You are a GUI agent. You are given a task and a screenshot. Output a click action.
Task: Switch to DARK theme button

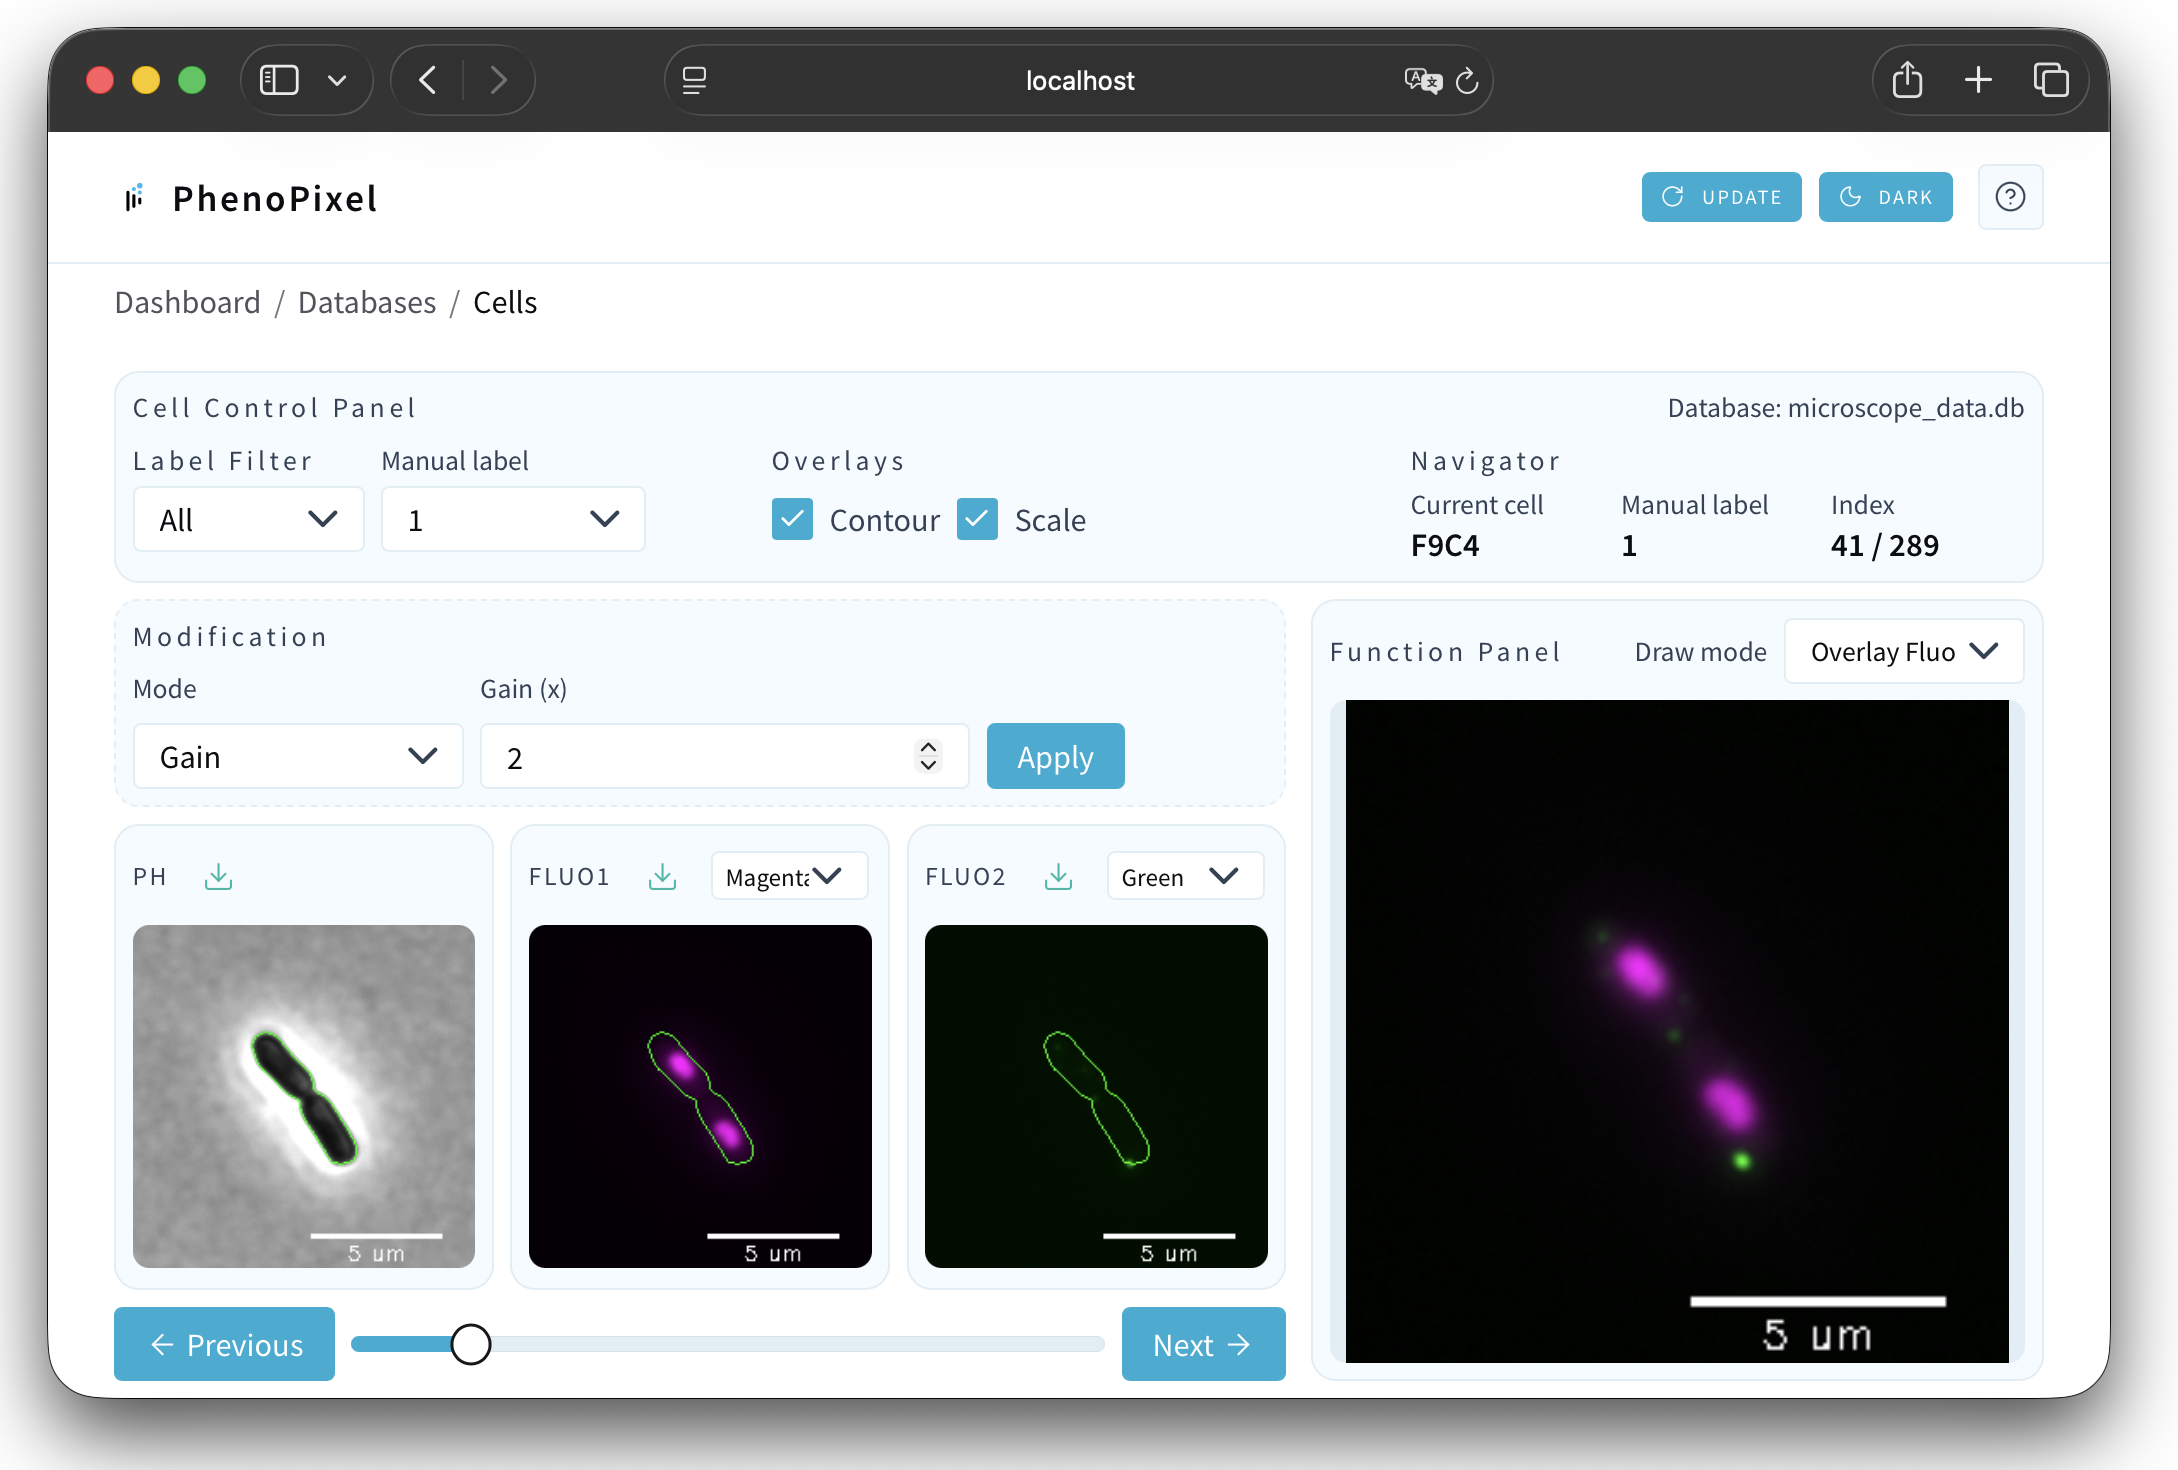click(x=1885, y=197)
